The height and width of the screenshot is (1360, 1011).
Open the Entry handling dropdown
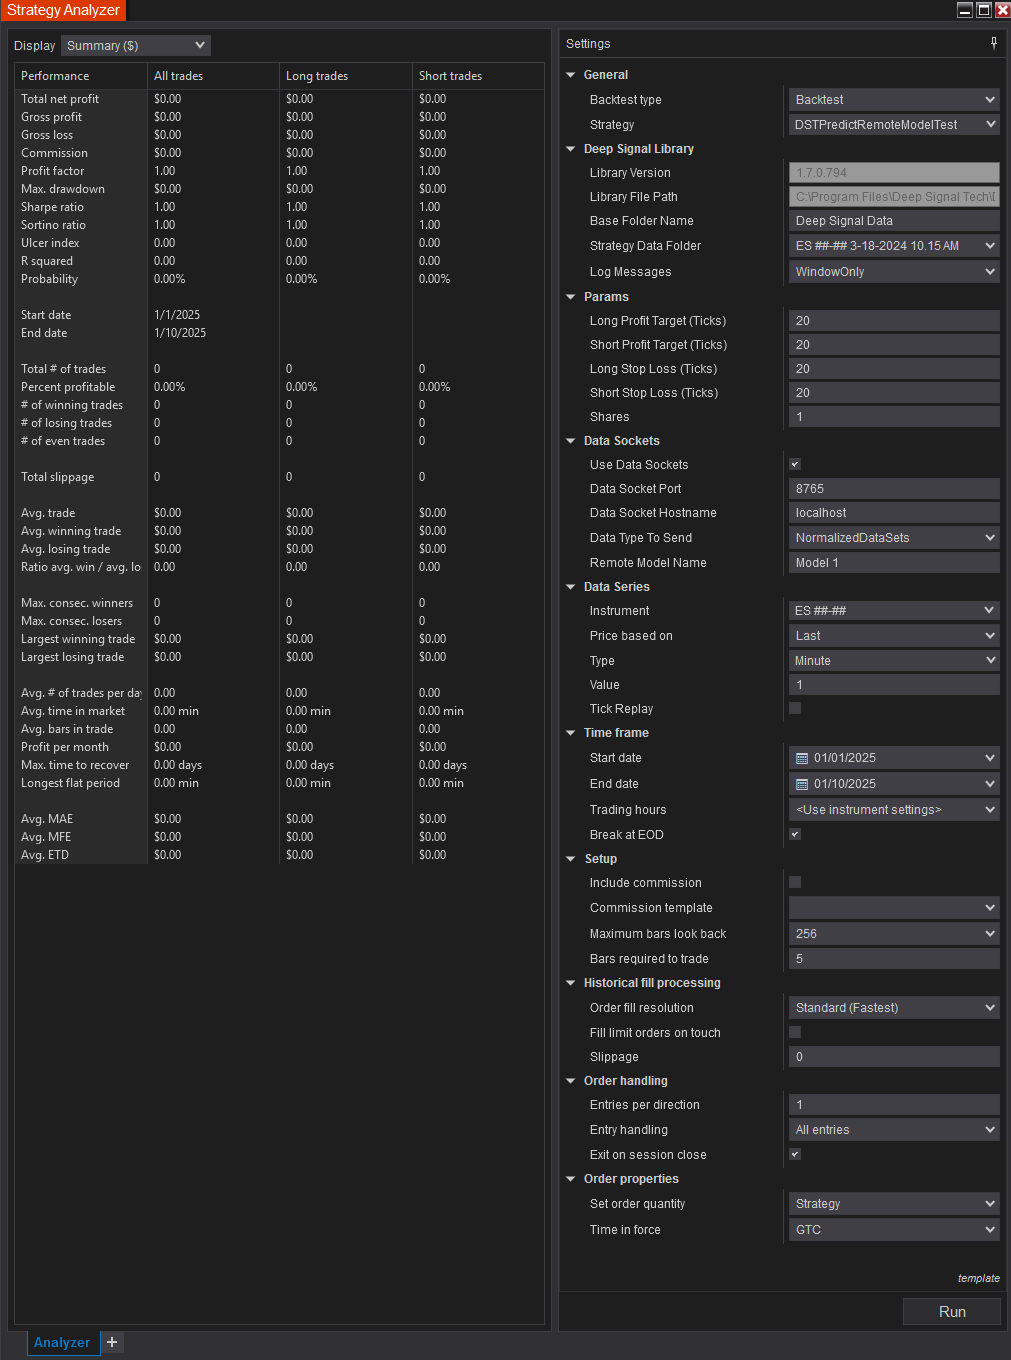tap(894, 1130)
